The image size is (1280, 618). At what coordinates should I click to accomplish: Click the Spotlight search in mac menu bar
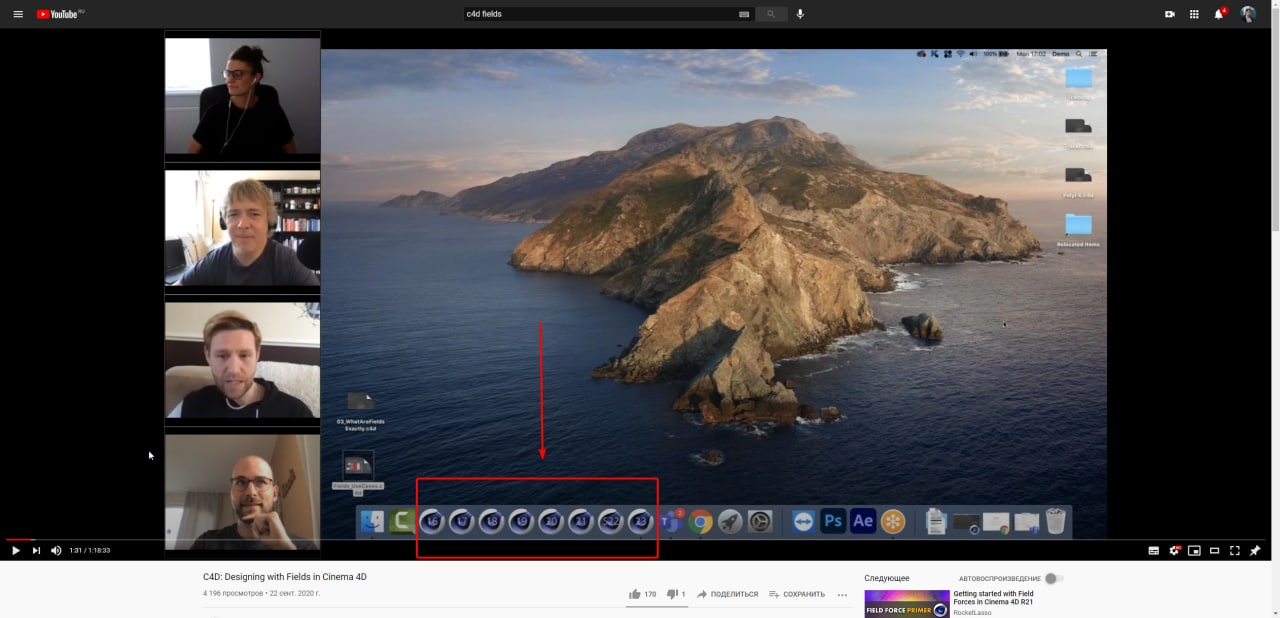(x=1079, y=54)
